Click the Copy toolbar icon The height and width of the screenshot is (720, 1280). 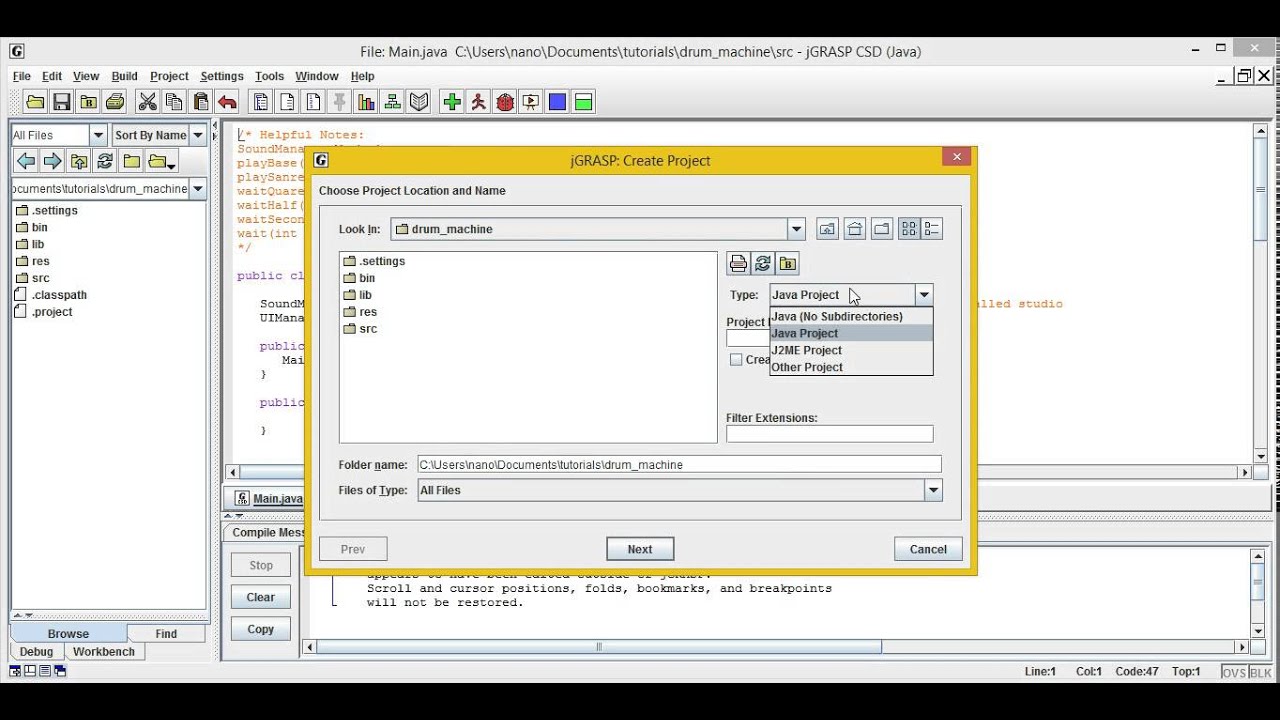174,101
